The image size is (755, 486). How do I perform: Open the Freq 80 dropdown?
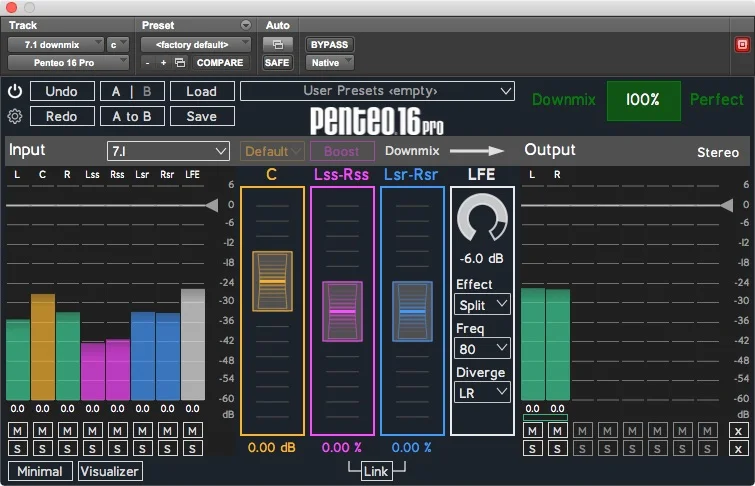pyautogui.click(x=482, y=348)
